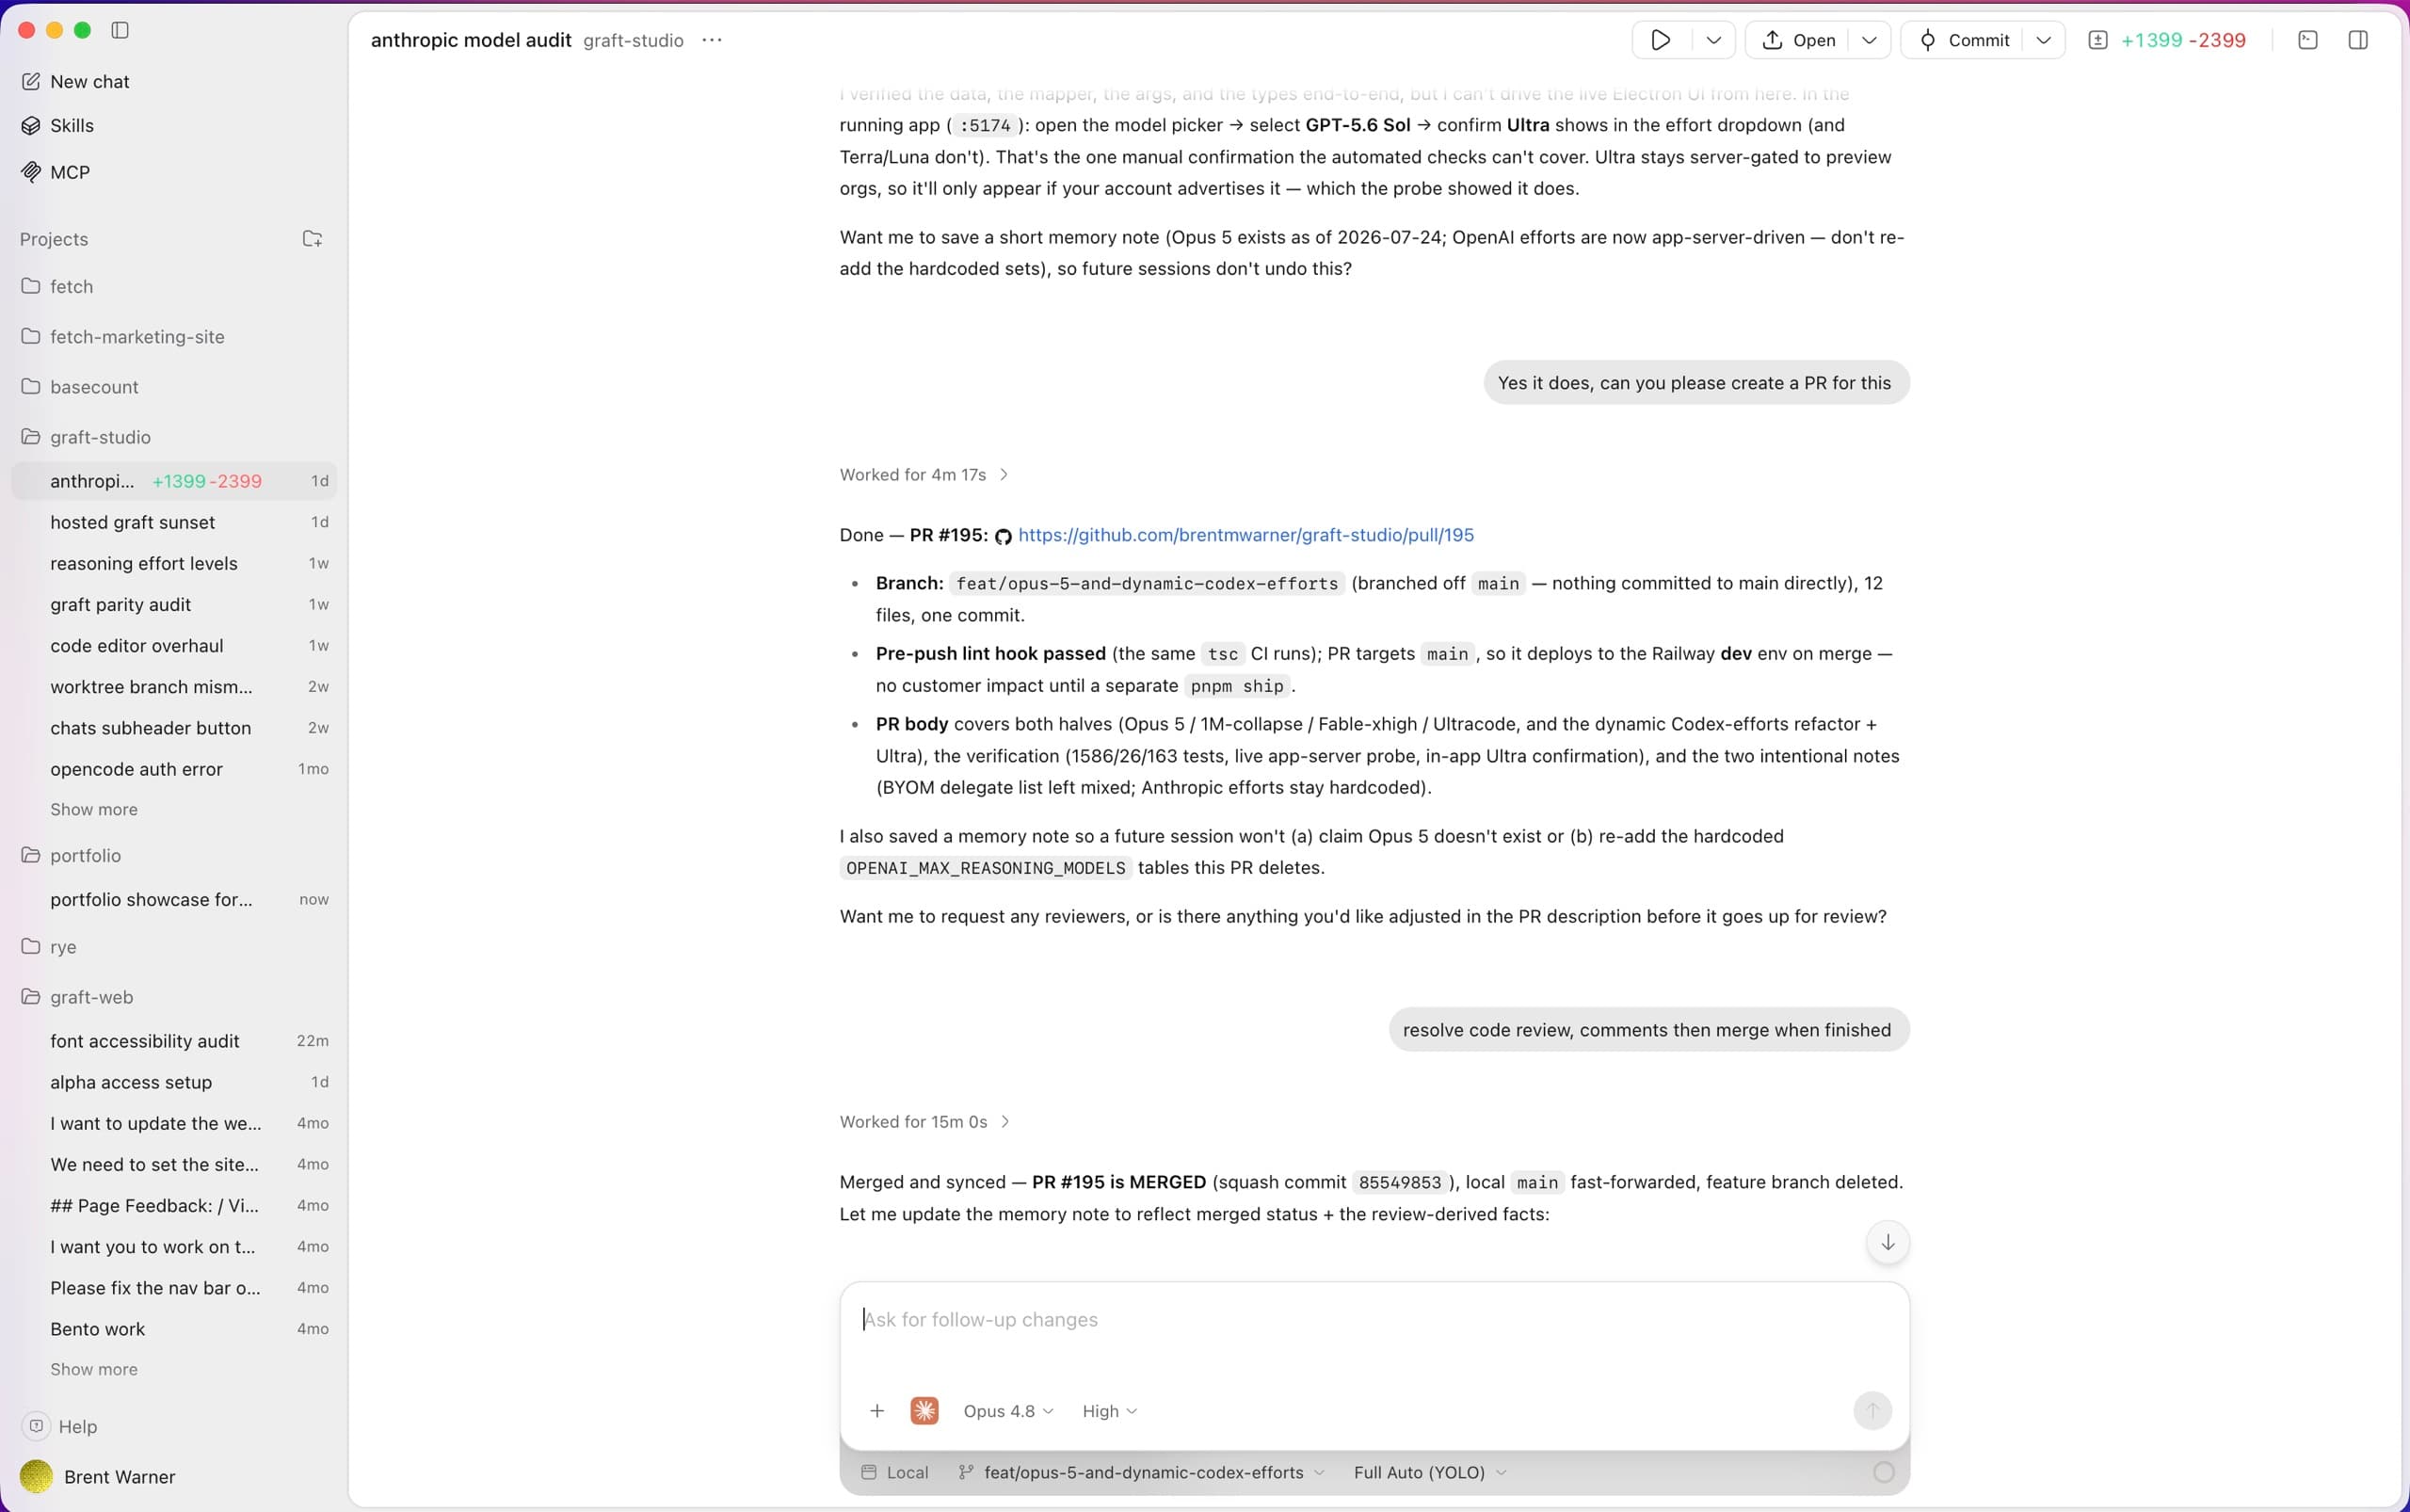Open the graft parity audit chat
This screenshot has height=1512, width=2410.
point(174,605)
